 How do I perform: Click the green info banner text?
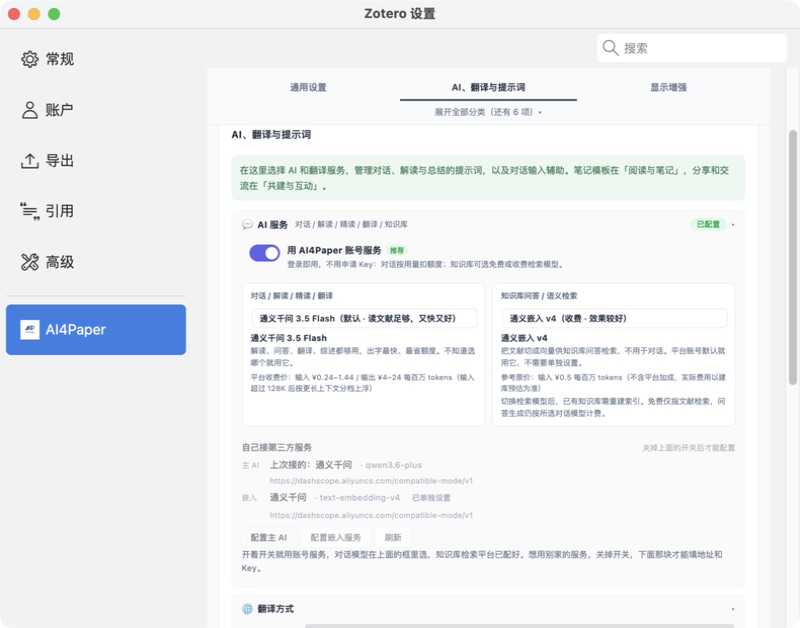[484, 178]
